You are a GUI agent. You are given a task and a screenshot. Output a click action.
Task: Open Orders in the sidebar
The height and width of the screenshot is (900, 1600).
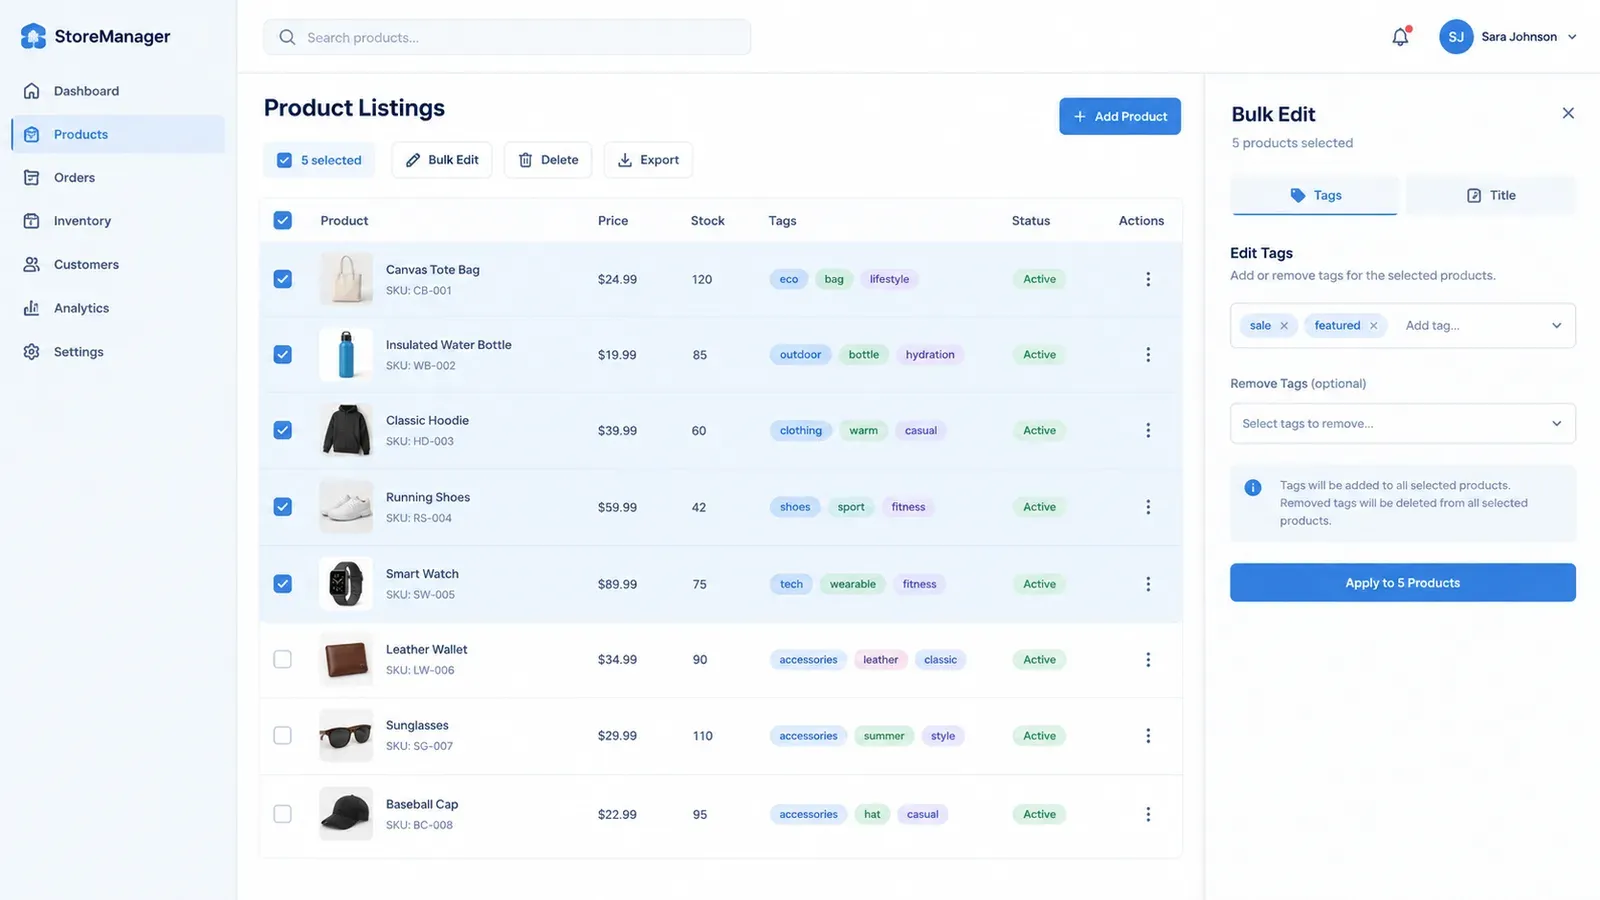pyautogui.click(x=118, y=178)
